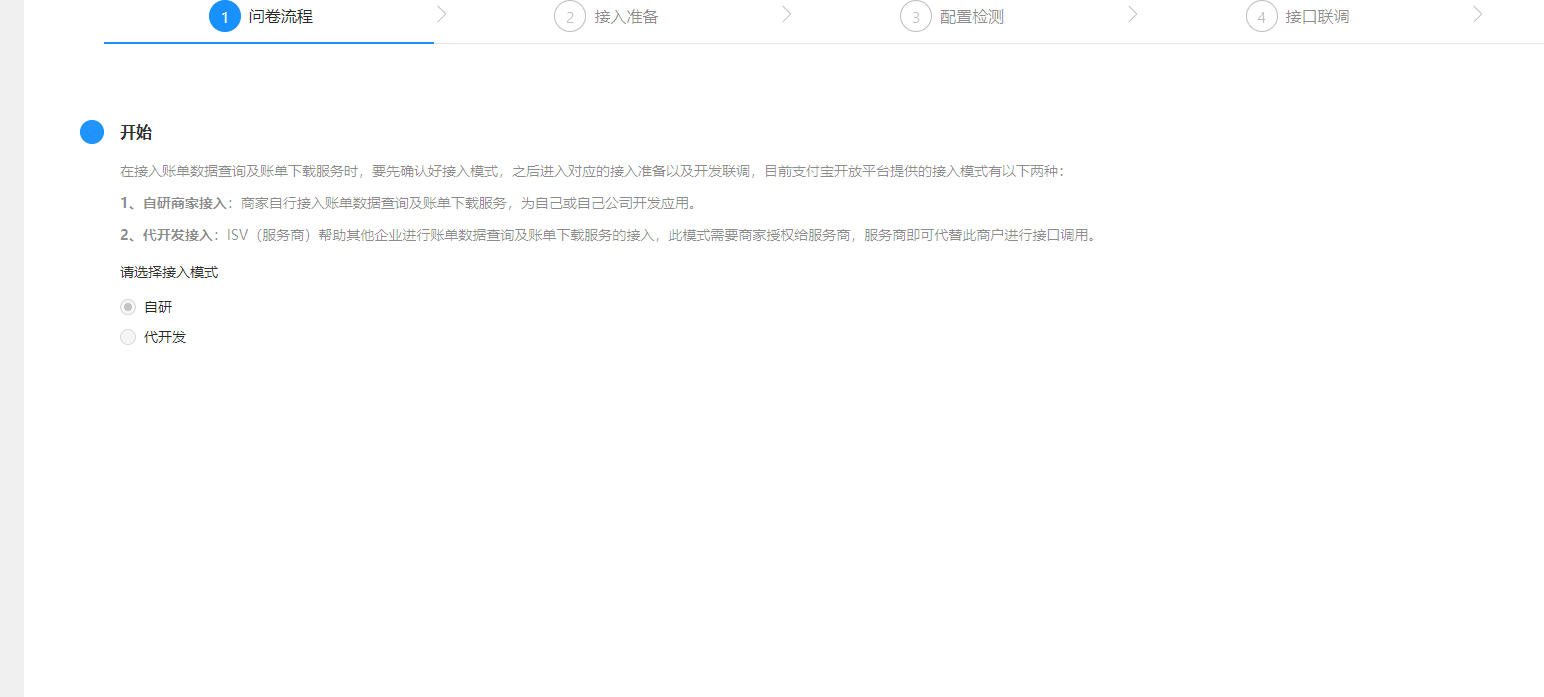
Task: Jump to the 接口联调 step label
Action: pos(1317,17)
